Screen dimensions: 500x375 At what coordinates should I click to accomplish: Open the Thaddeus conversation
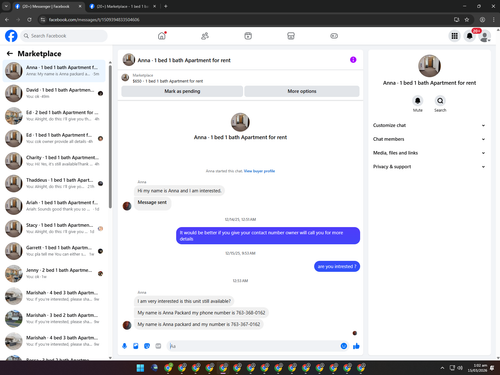[x=54, y=183]
